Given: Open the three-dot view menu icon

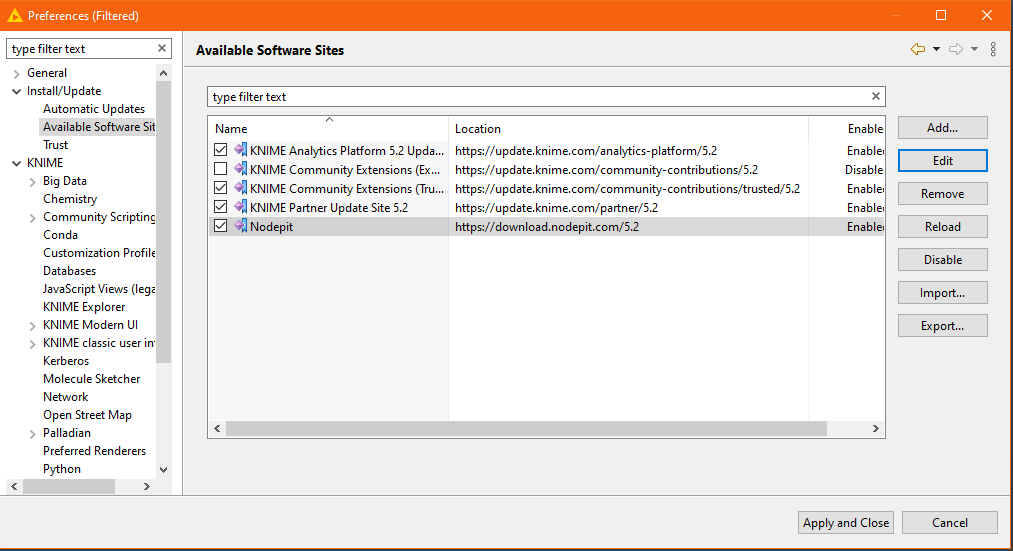Looking at the screenshot, I should 993,49.
